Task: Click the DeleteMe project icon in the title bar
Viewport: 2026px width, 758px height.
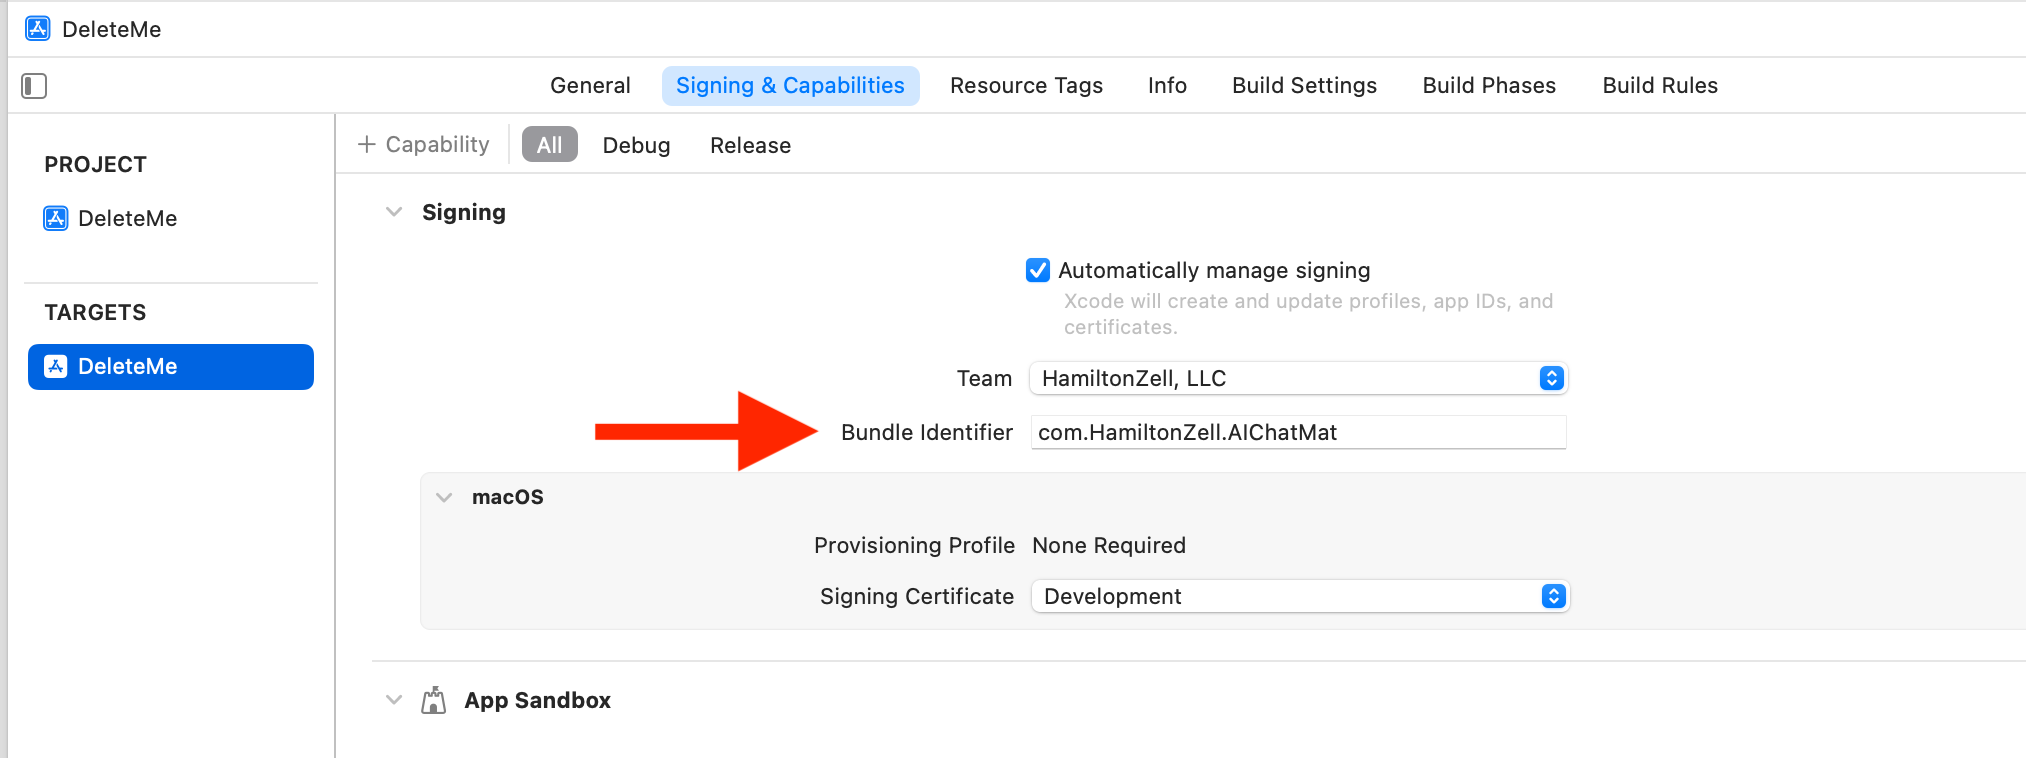Action: (x=38, y=28)
